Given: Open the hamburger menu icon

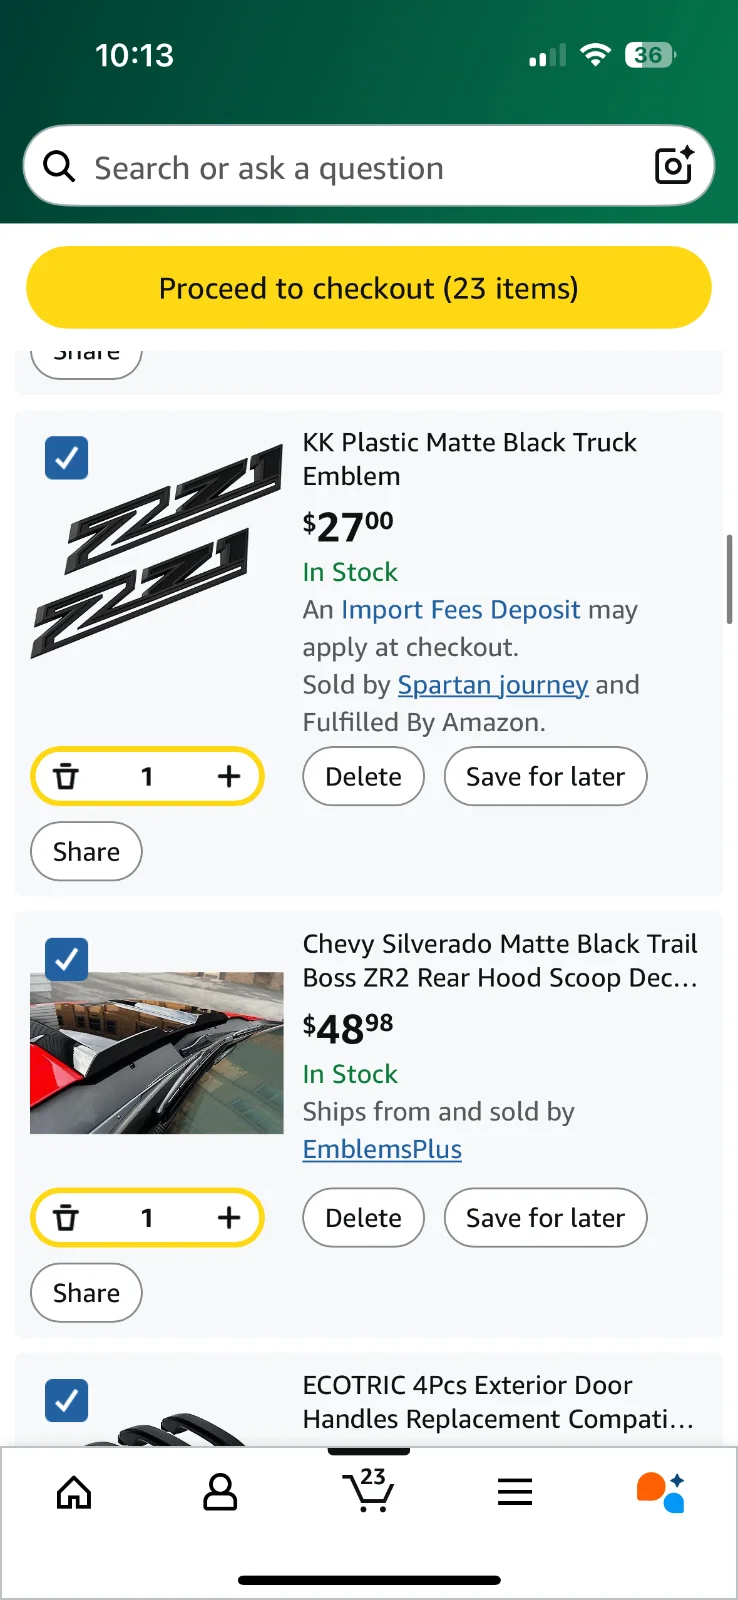Looking at the screenshot, I should (515, 1493).
